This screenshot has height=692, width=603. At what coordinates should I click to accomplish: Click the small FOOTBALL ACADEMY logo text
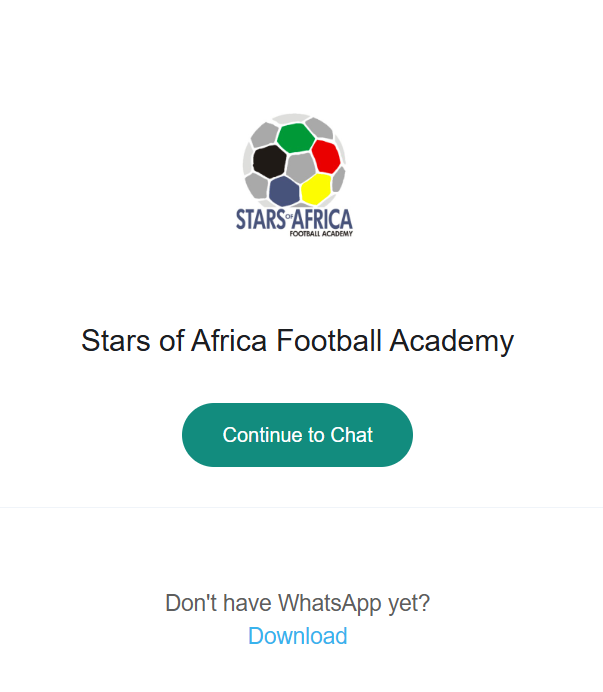pyautogui.click(x=321, y=234)
